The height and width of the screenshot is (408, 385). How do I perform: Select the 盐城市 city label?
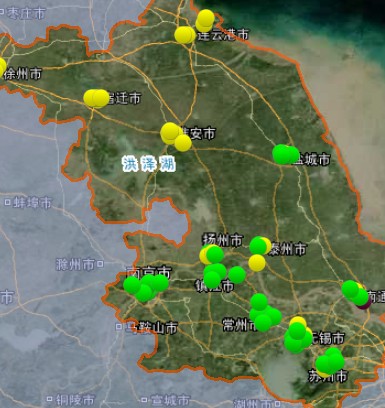(312, 159)
